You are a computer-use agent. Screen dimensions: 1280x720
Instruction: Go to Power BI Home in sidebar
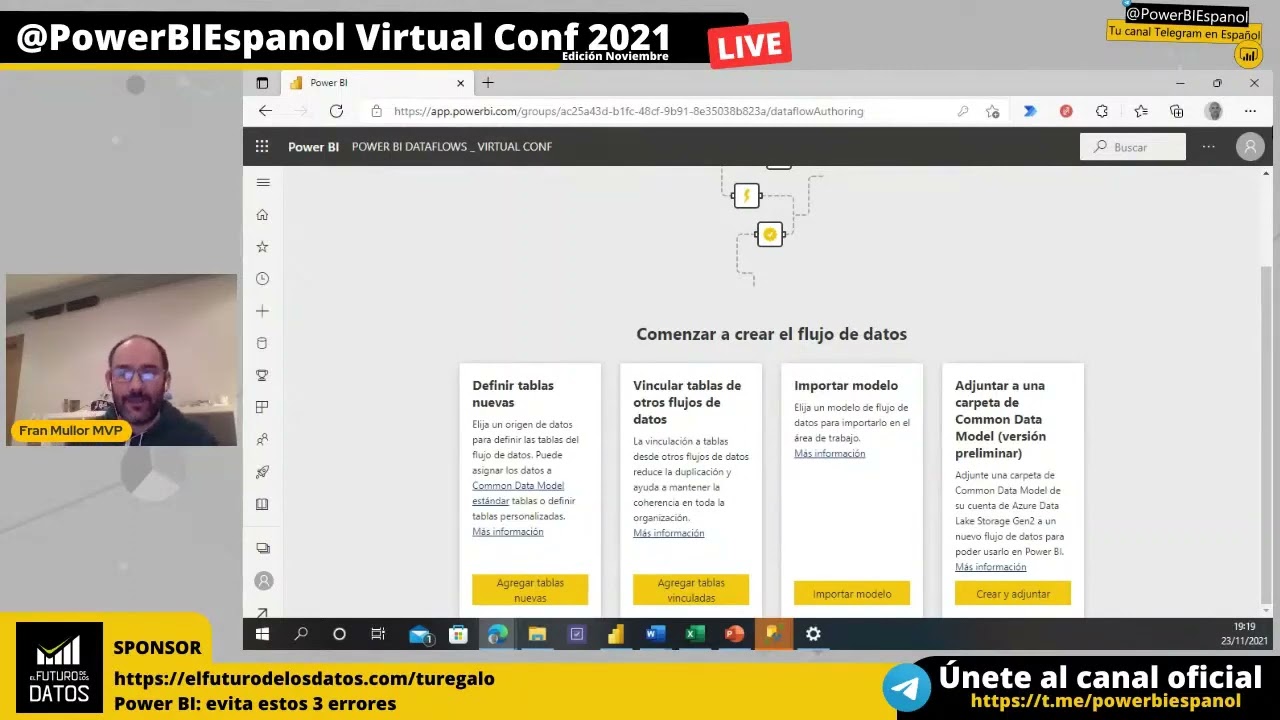point(262,214)
